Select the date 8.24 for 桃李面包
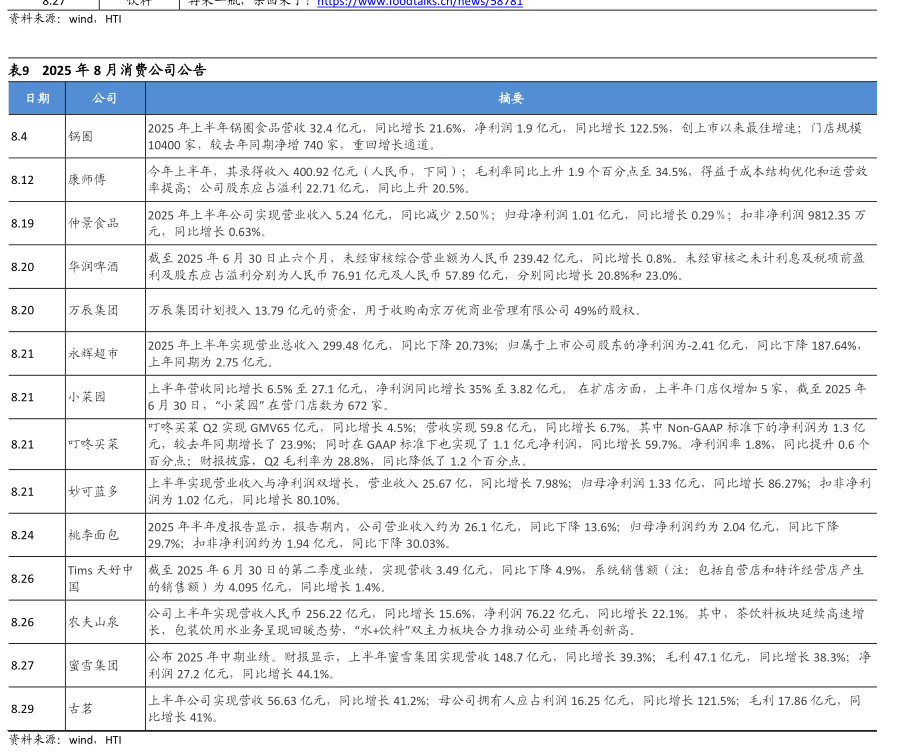 (x=22, y=535)
